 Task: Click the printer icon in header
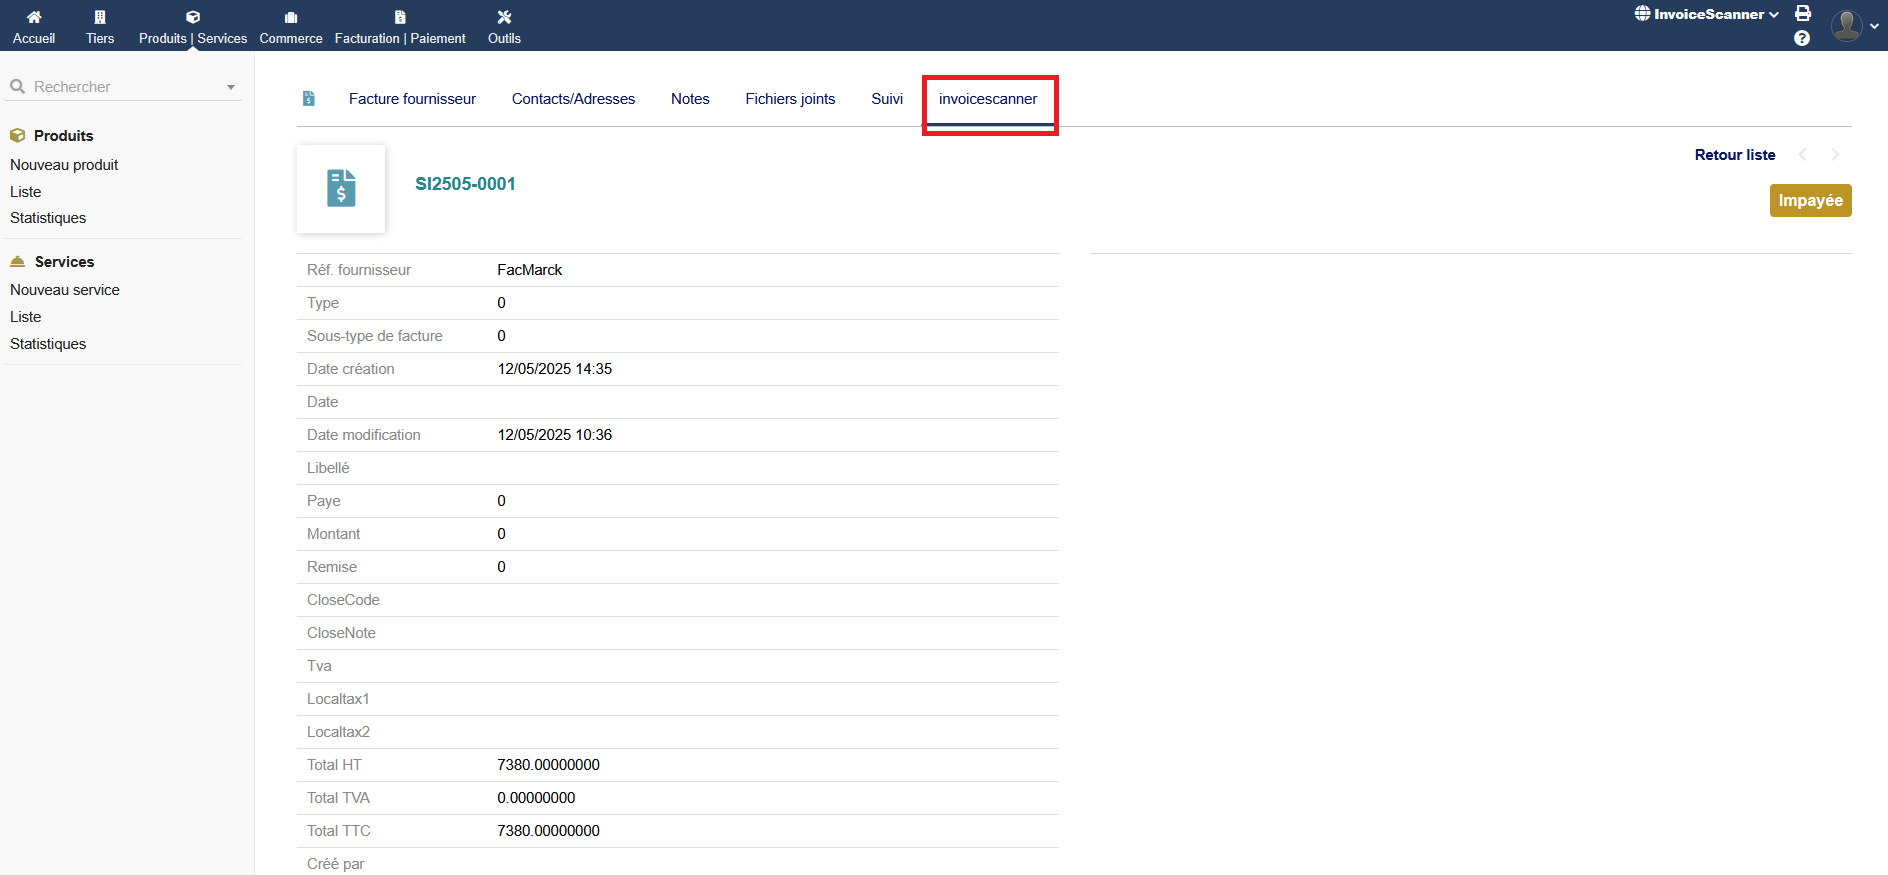(x=1803, y=13)
